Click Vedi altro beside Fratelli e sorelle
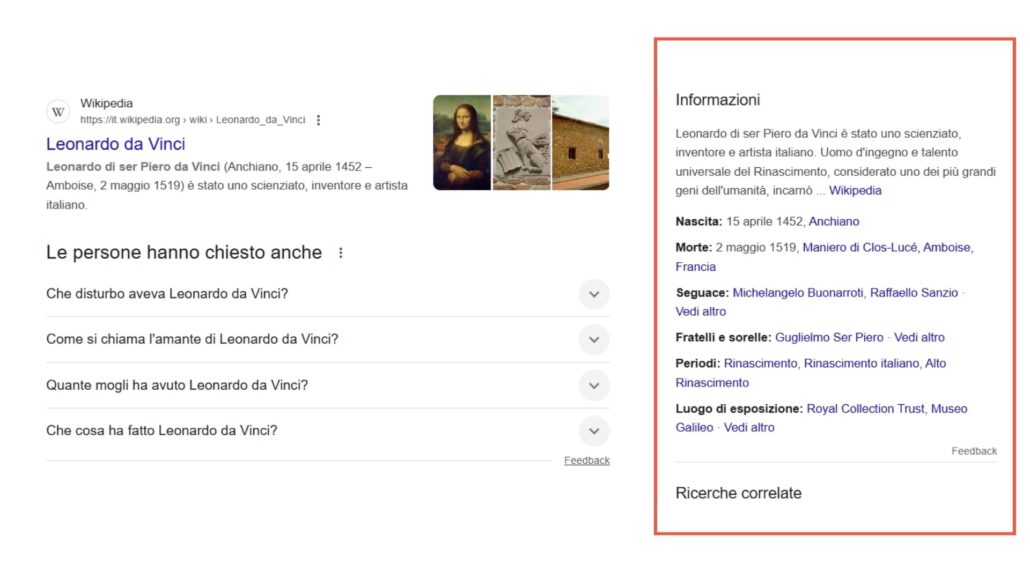The width and height of the screenshot is (1030, 579). (919, 337)
